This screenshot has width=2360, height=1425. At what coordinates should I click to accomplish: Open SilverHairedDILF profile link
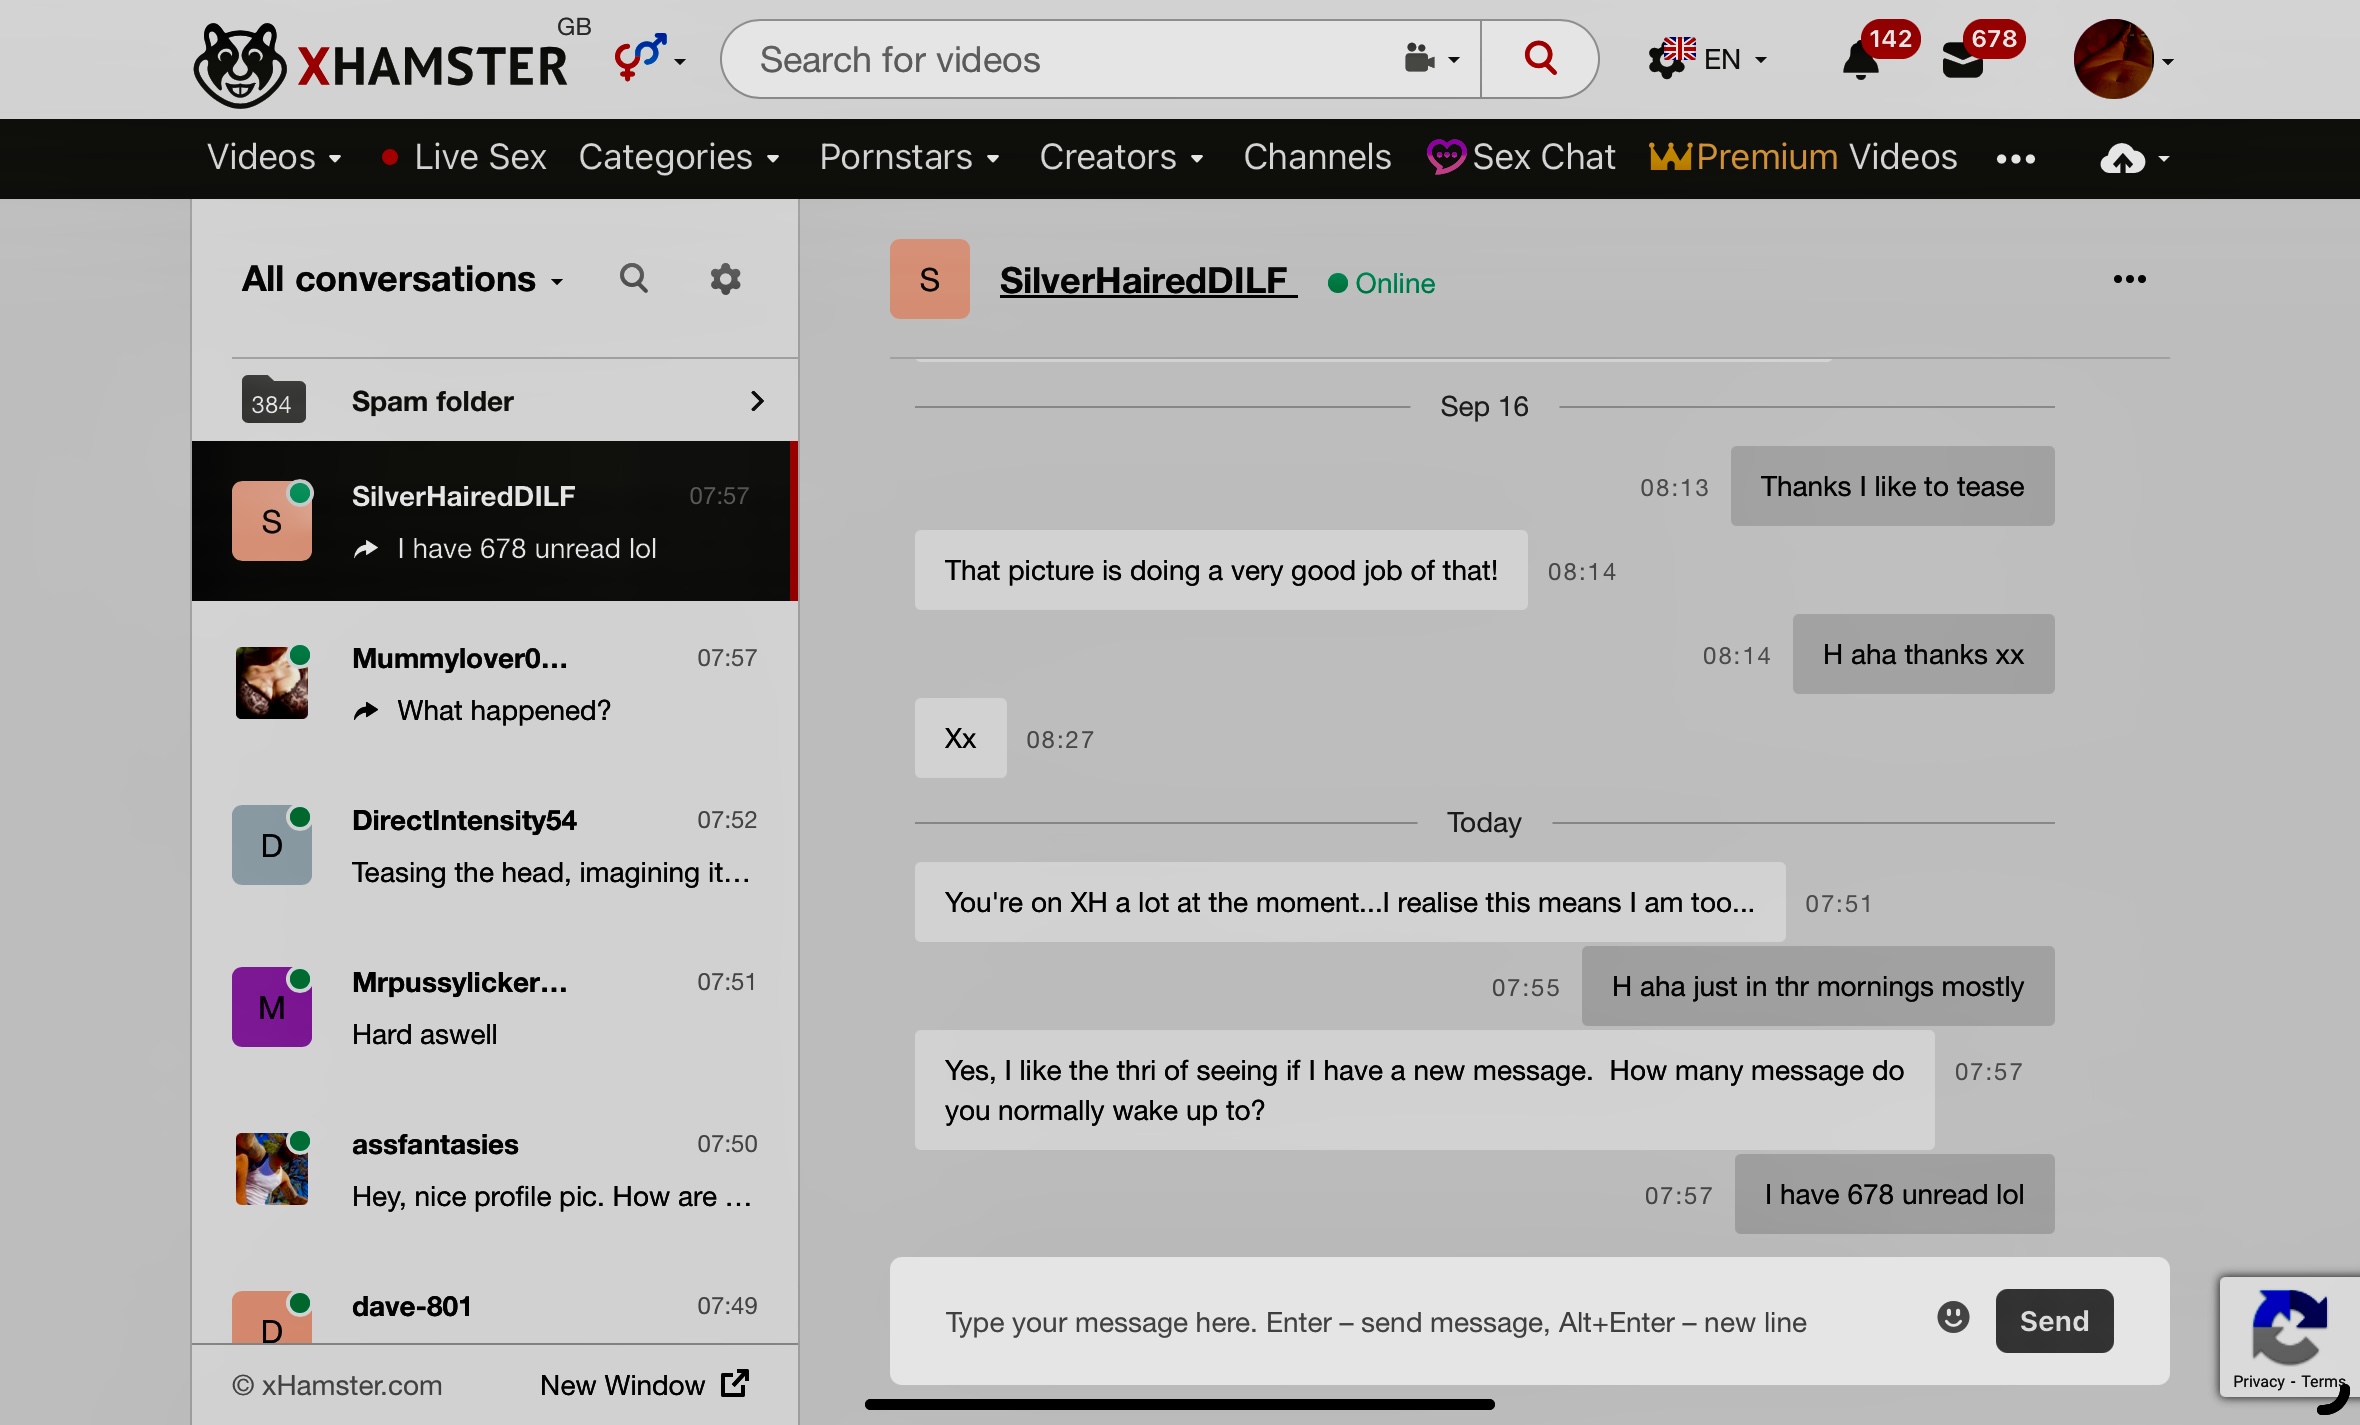click(1146, 281)
